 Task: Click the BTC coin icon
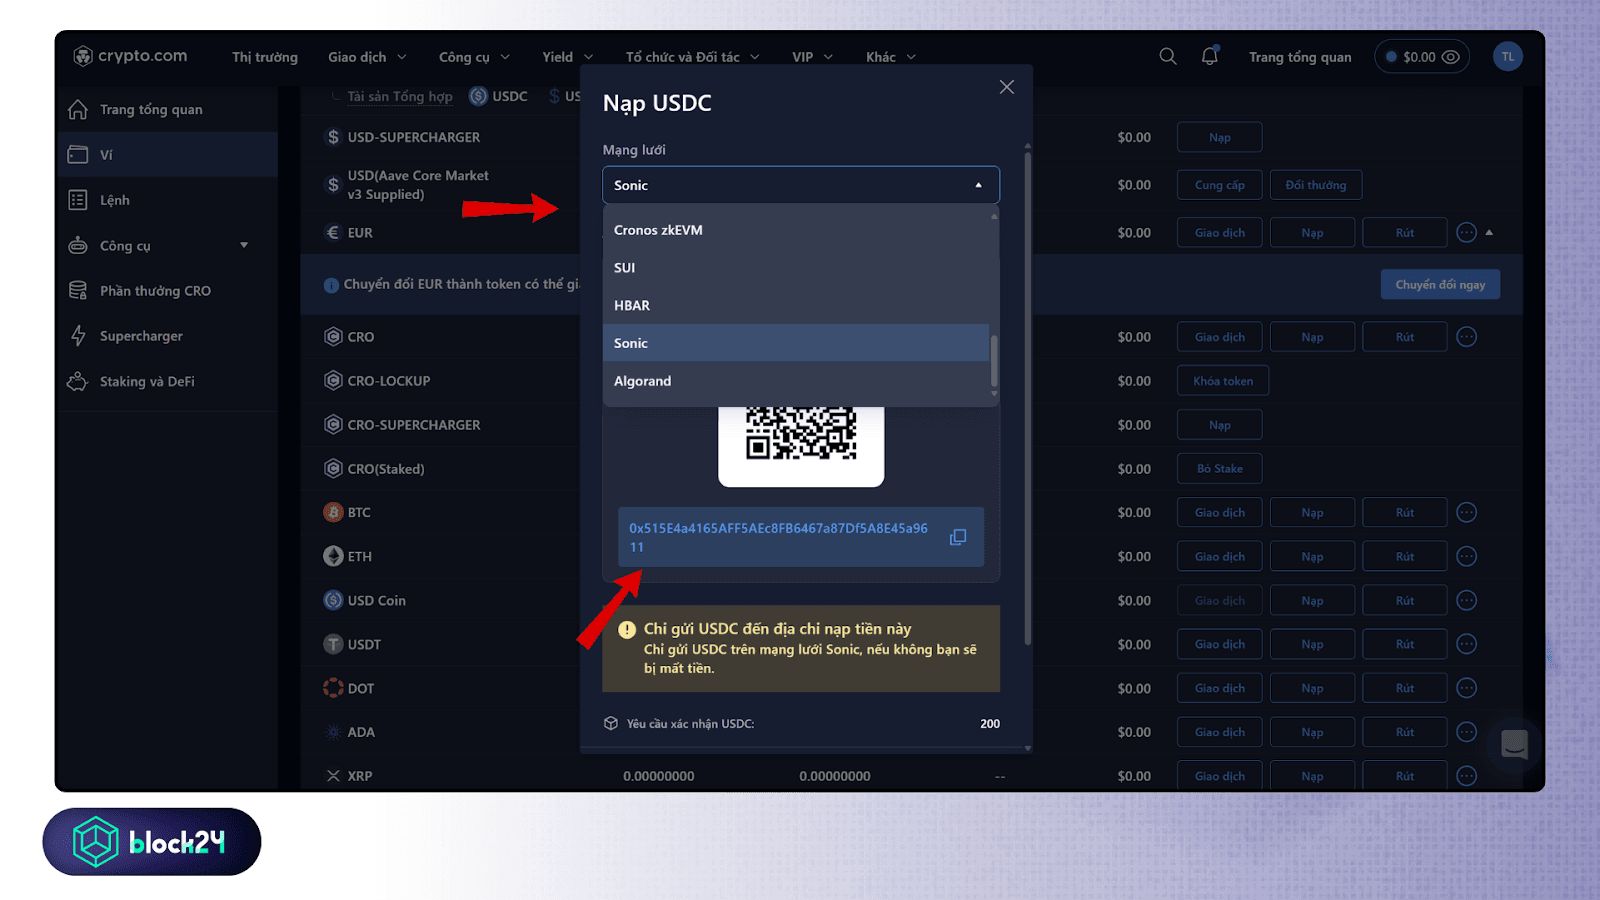pyautogui.click(x=333, y=513)
